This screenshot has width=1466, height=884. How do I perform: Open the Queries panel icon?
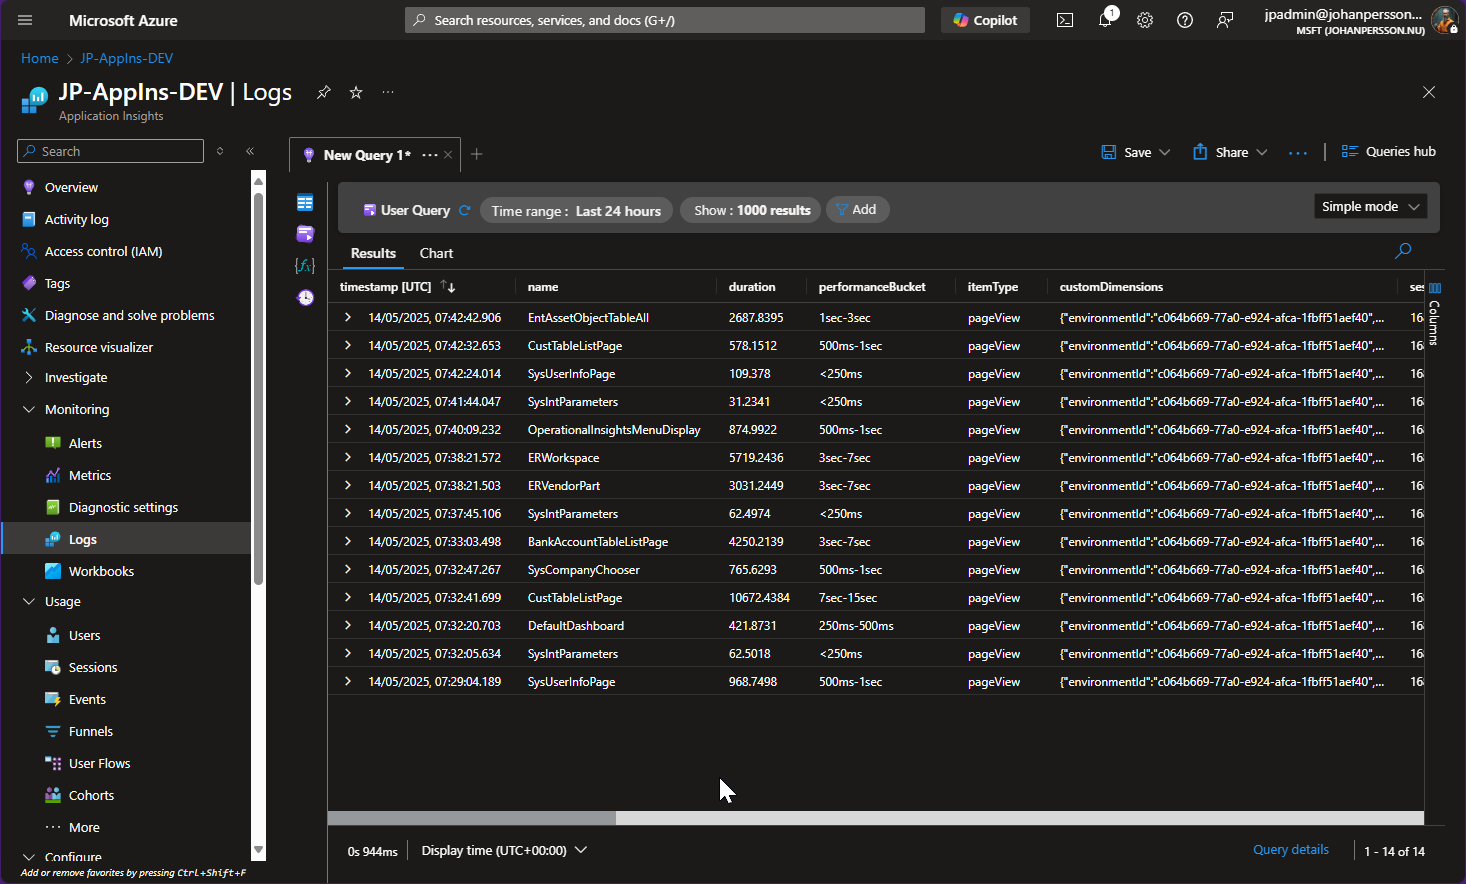click(305, 234)
